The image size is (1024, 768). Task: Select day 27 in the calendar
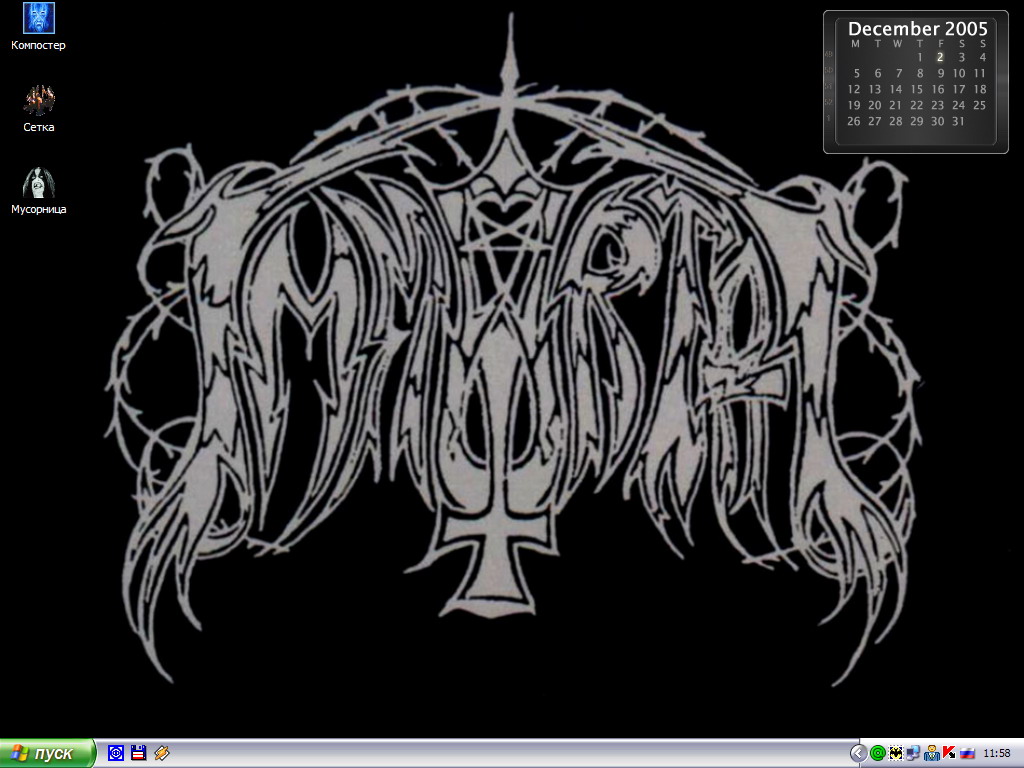click(x=875, y=121)
